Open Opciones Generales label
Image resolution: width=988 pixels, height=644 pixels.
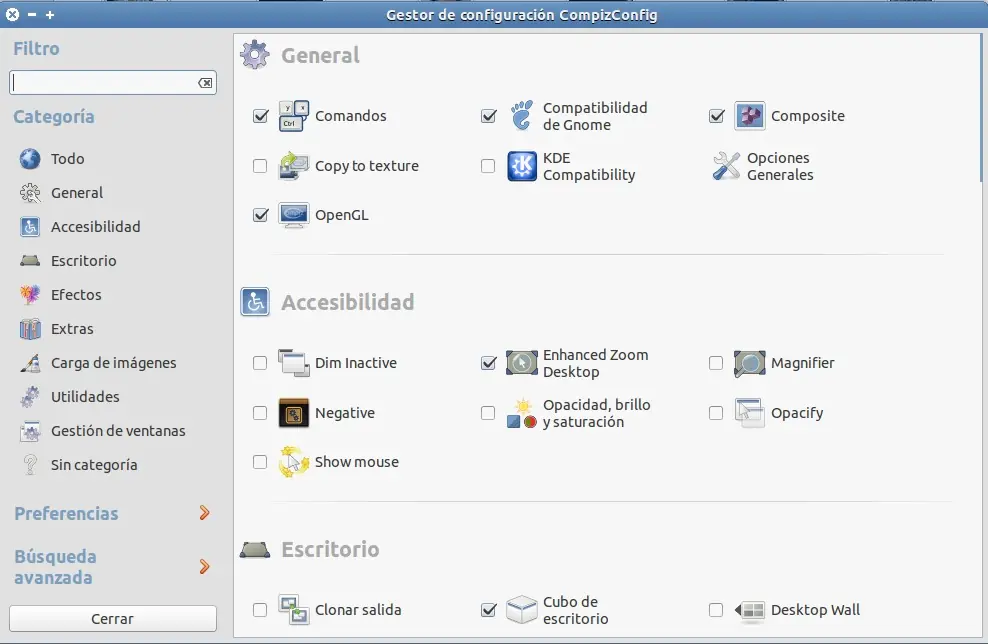point(780,166)
